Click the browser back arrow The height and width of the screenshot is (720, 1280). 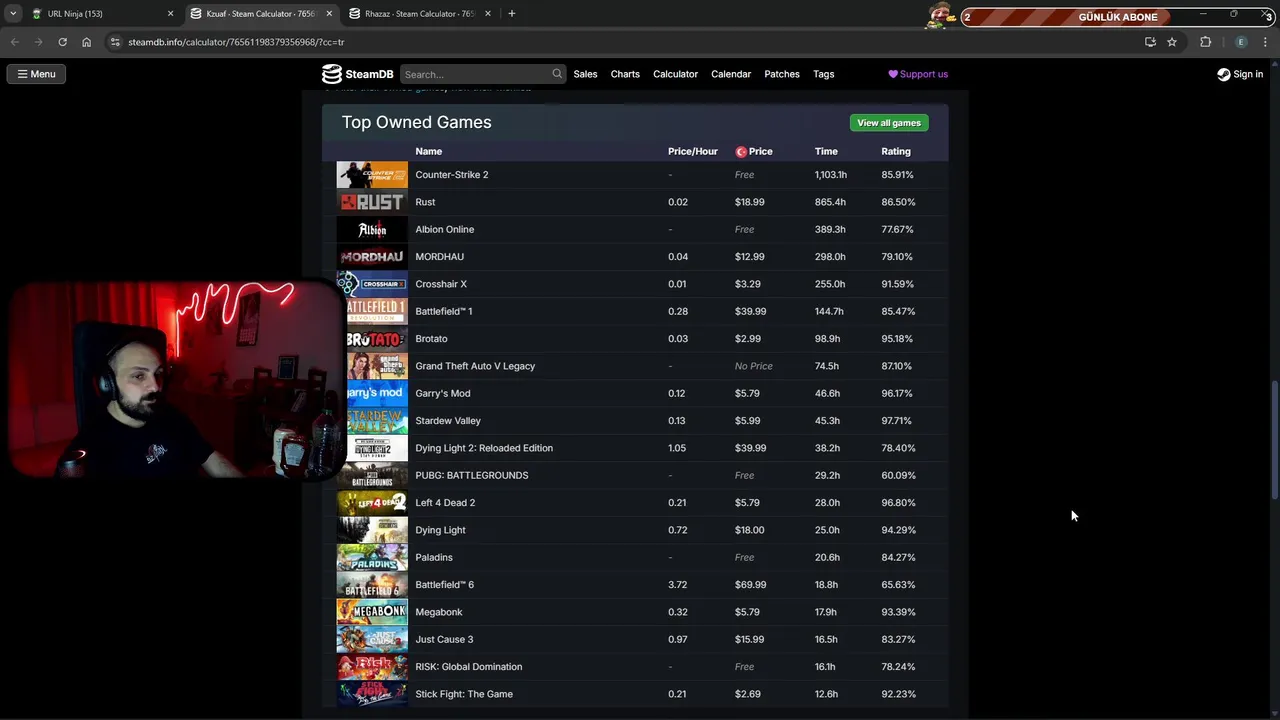[14, 42]
